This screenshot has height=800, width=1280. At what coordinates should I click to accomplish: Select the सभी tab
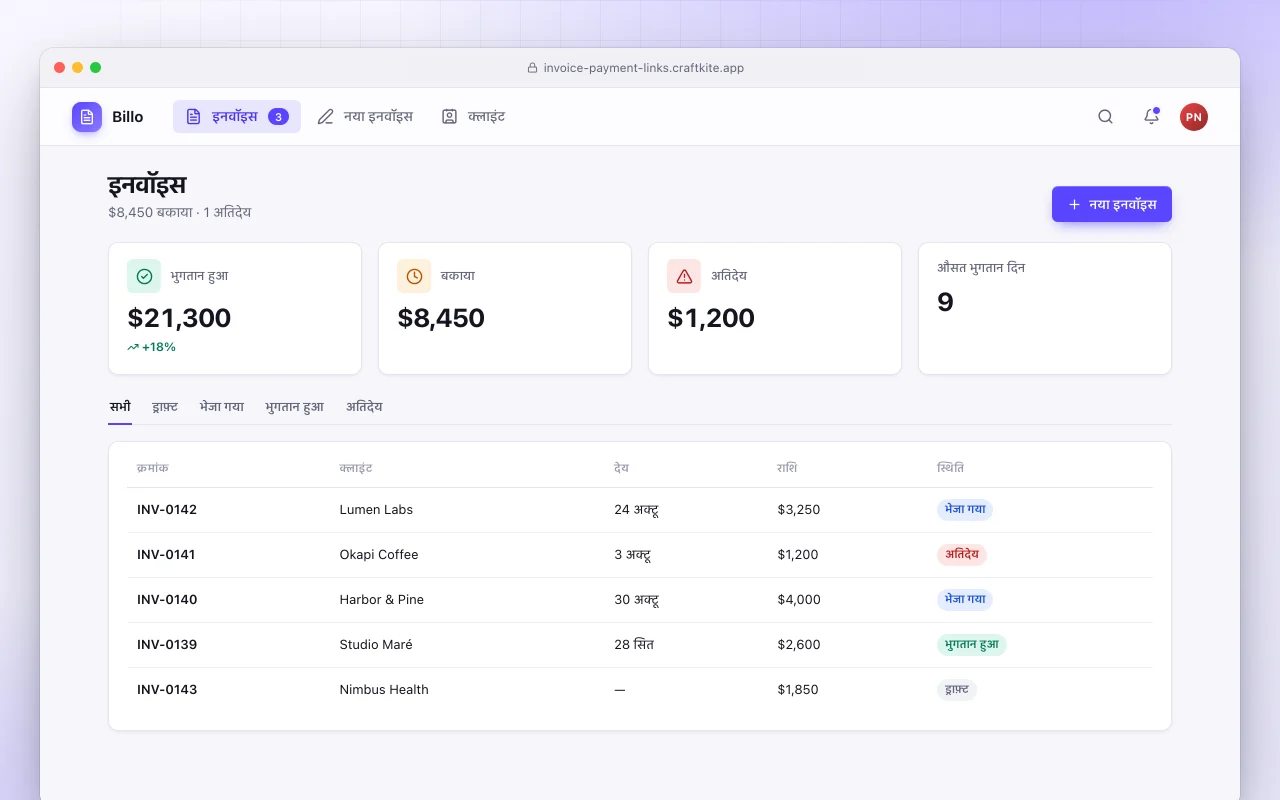(x=120, y=407)
